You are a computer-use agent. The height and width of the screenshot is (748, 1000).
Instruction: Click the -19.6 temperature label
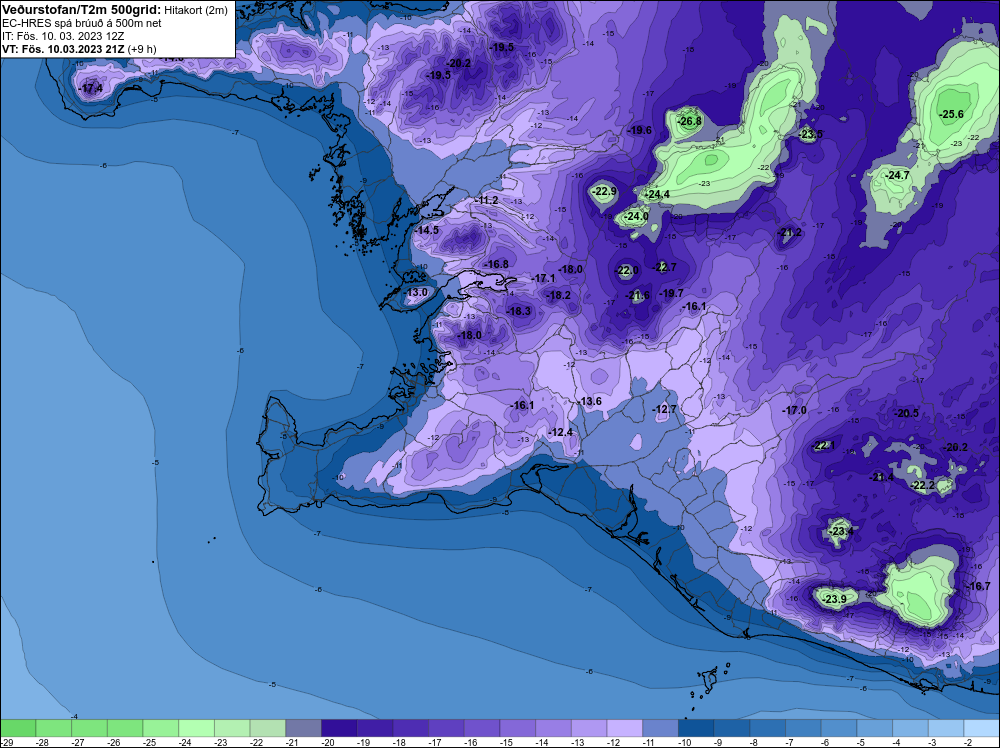(639, 130)
